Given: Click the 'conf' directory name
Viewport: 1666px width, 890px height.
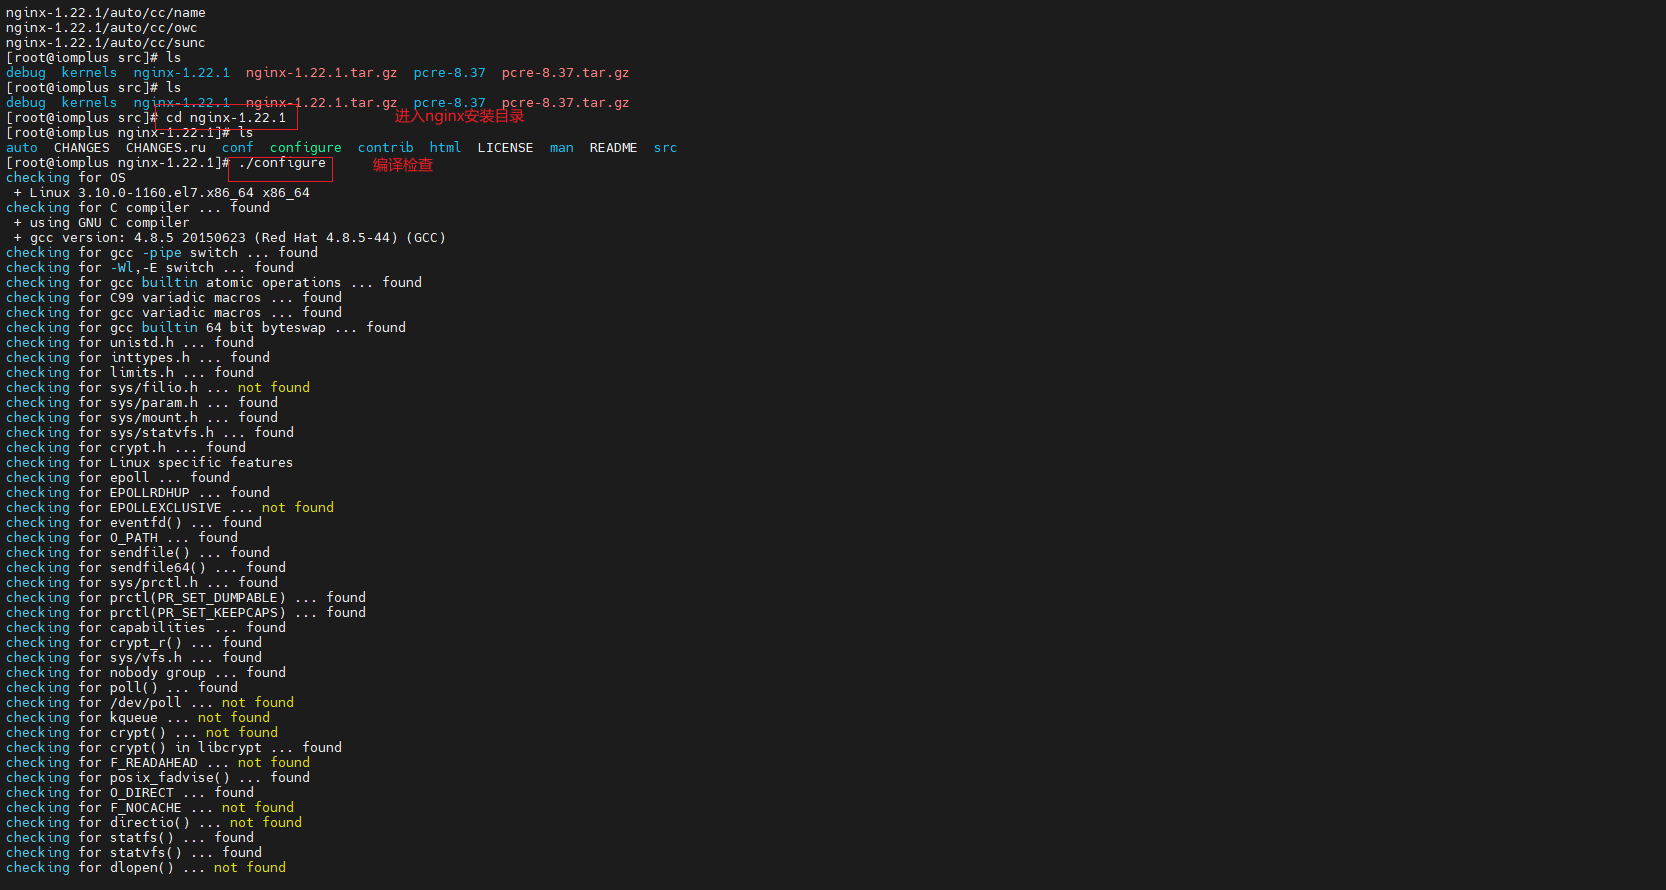Looking at the screenshot, I should tap(238, 148).
